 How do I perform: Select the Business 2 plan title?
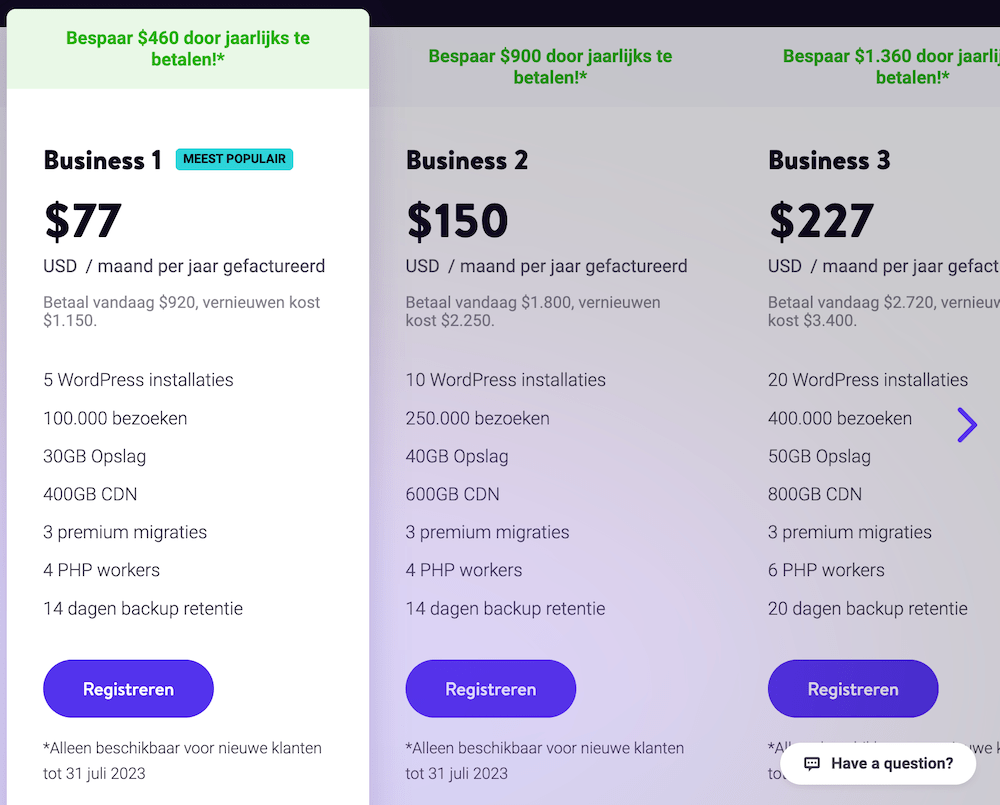[x=467, y=160]
